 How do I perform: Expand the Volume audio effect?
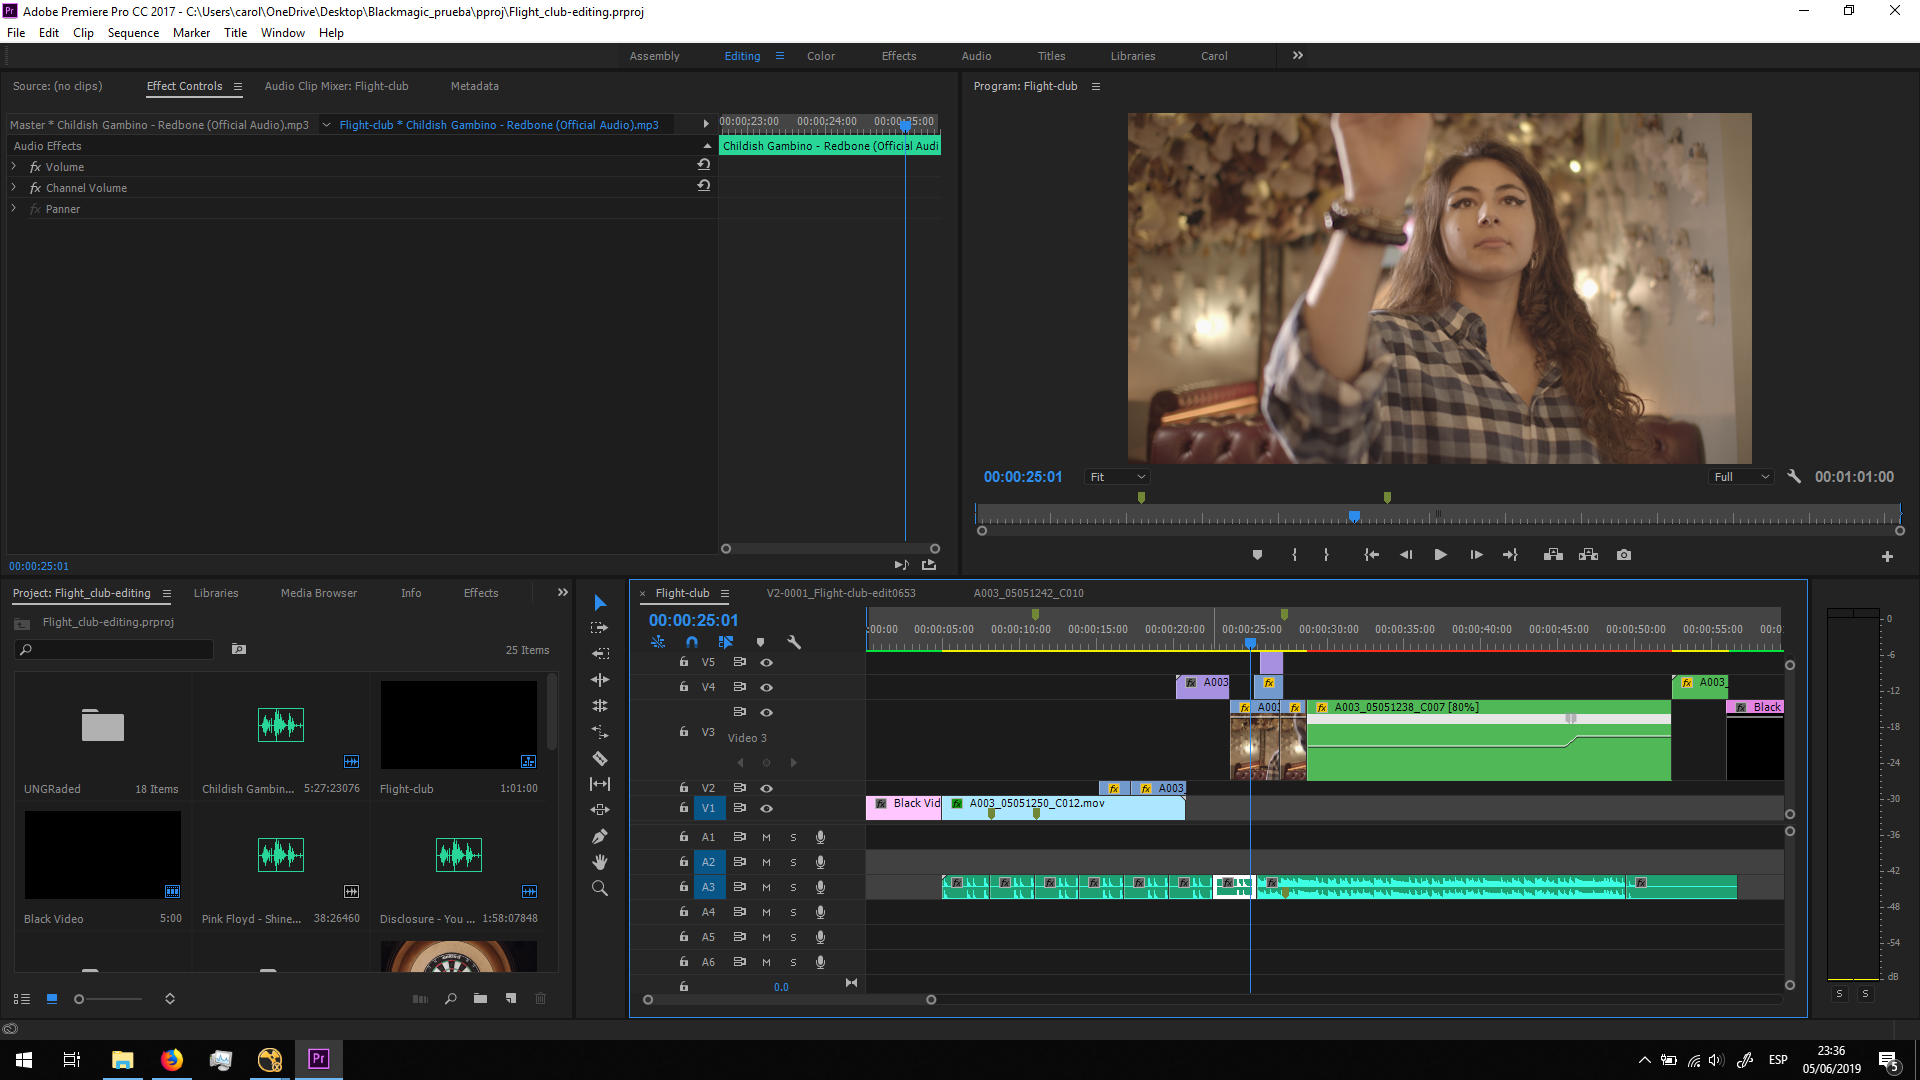(x=14, y=167)
